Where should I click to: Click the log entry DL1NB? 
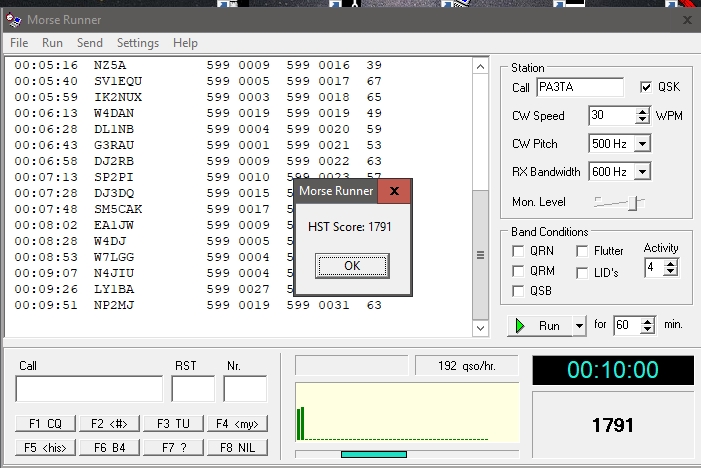pyautogui.click(x=198, y=129)
